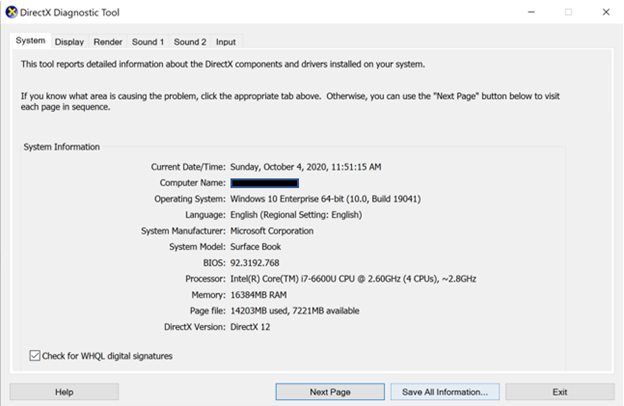Click the Intel Core i7-6600U processor value
Viewport: 624px width, 406px height.
point(353,279)
